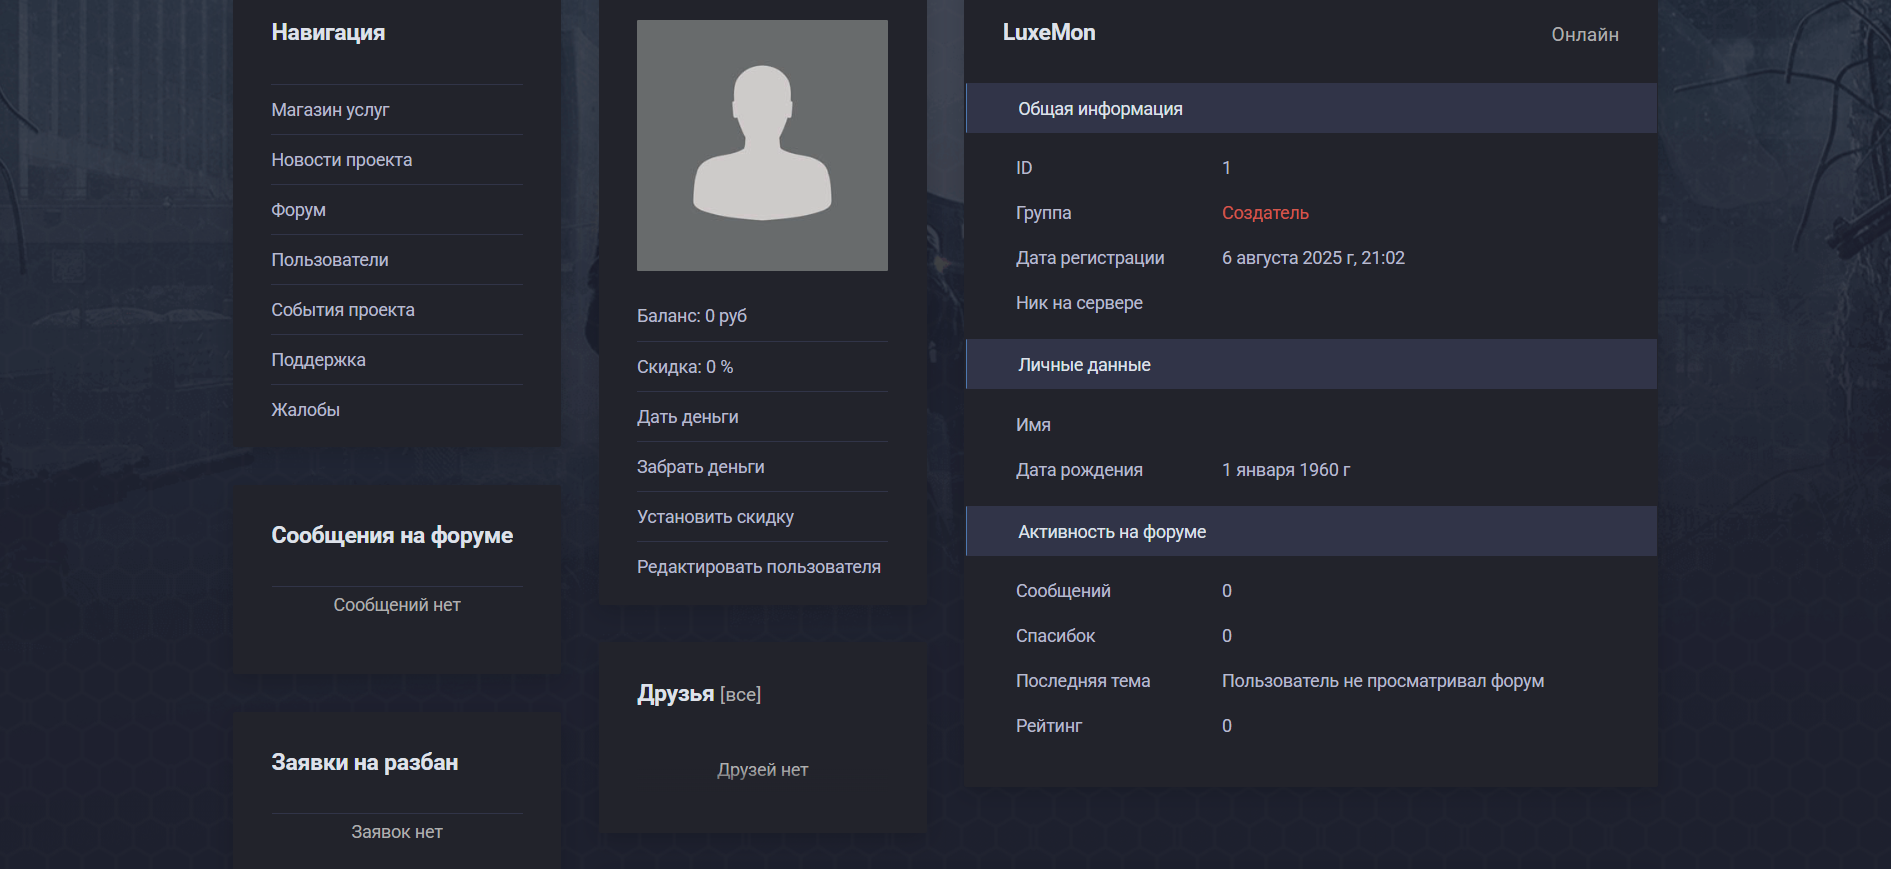Image resolution: width=1891 pixels, height=869 pixels.
Task: Choose Установить скидку option
Action: click(715, 517)
